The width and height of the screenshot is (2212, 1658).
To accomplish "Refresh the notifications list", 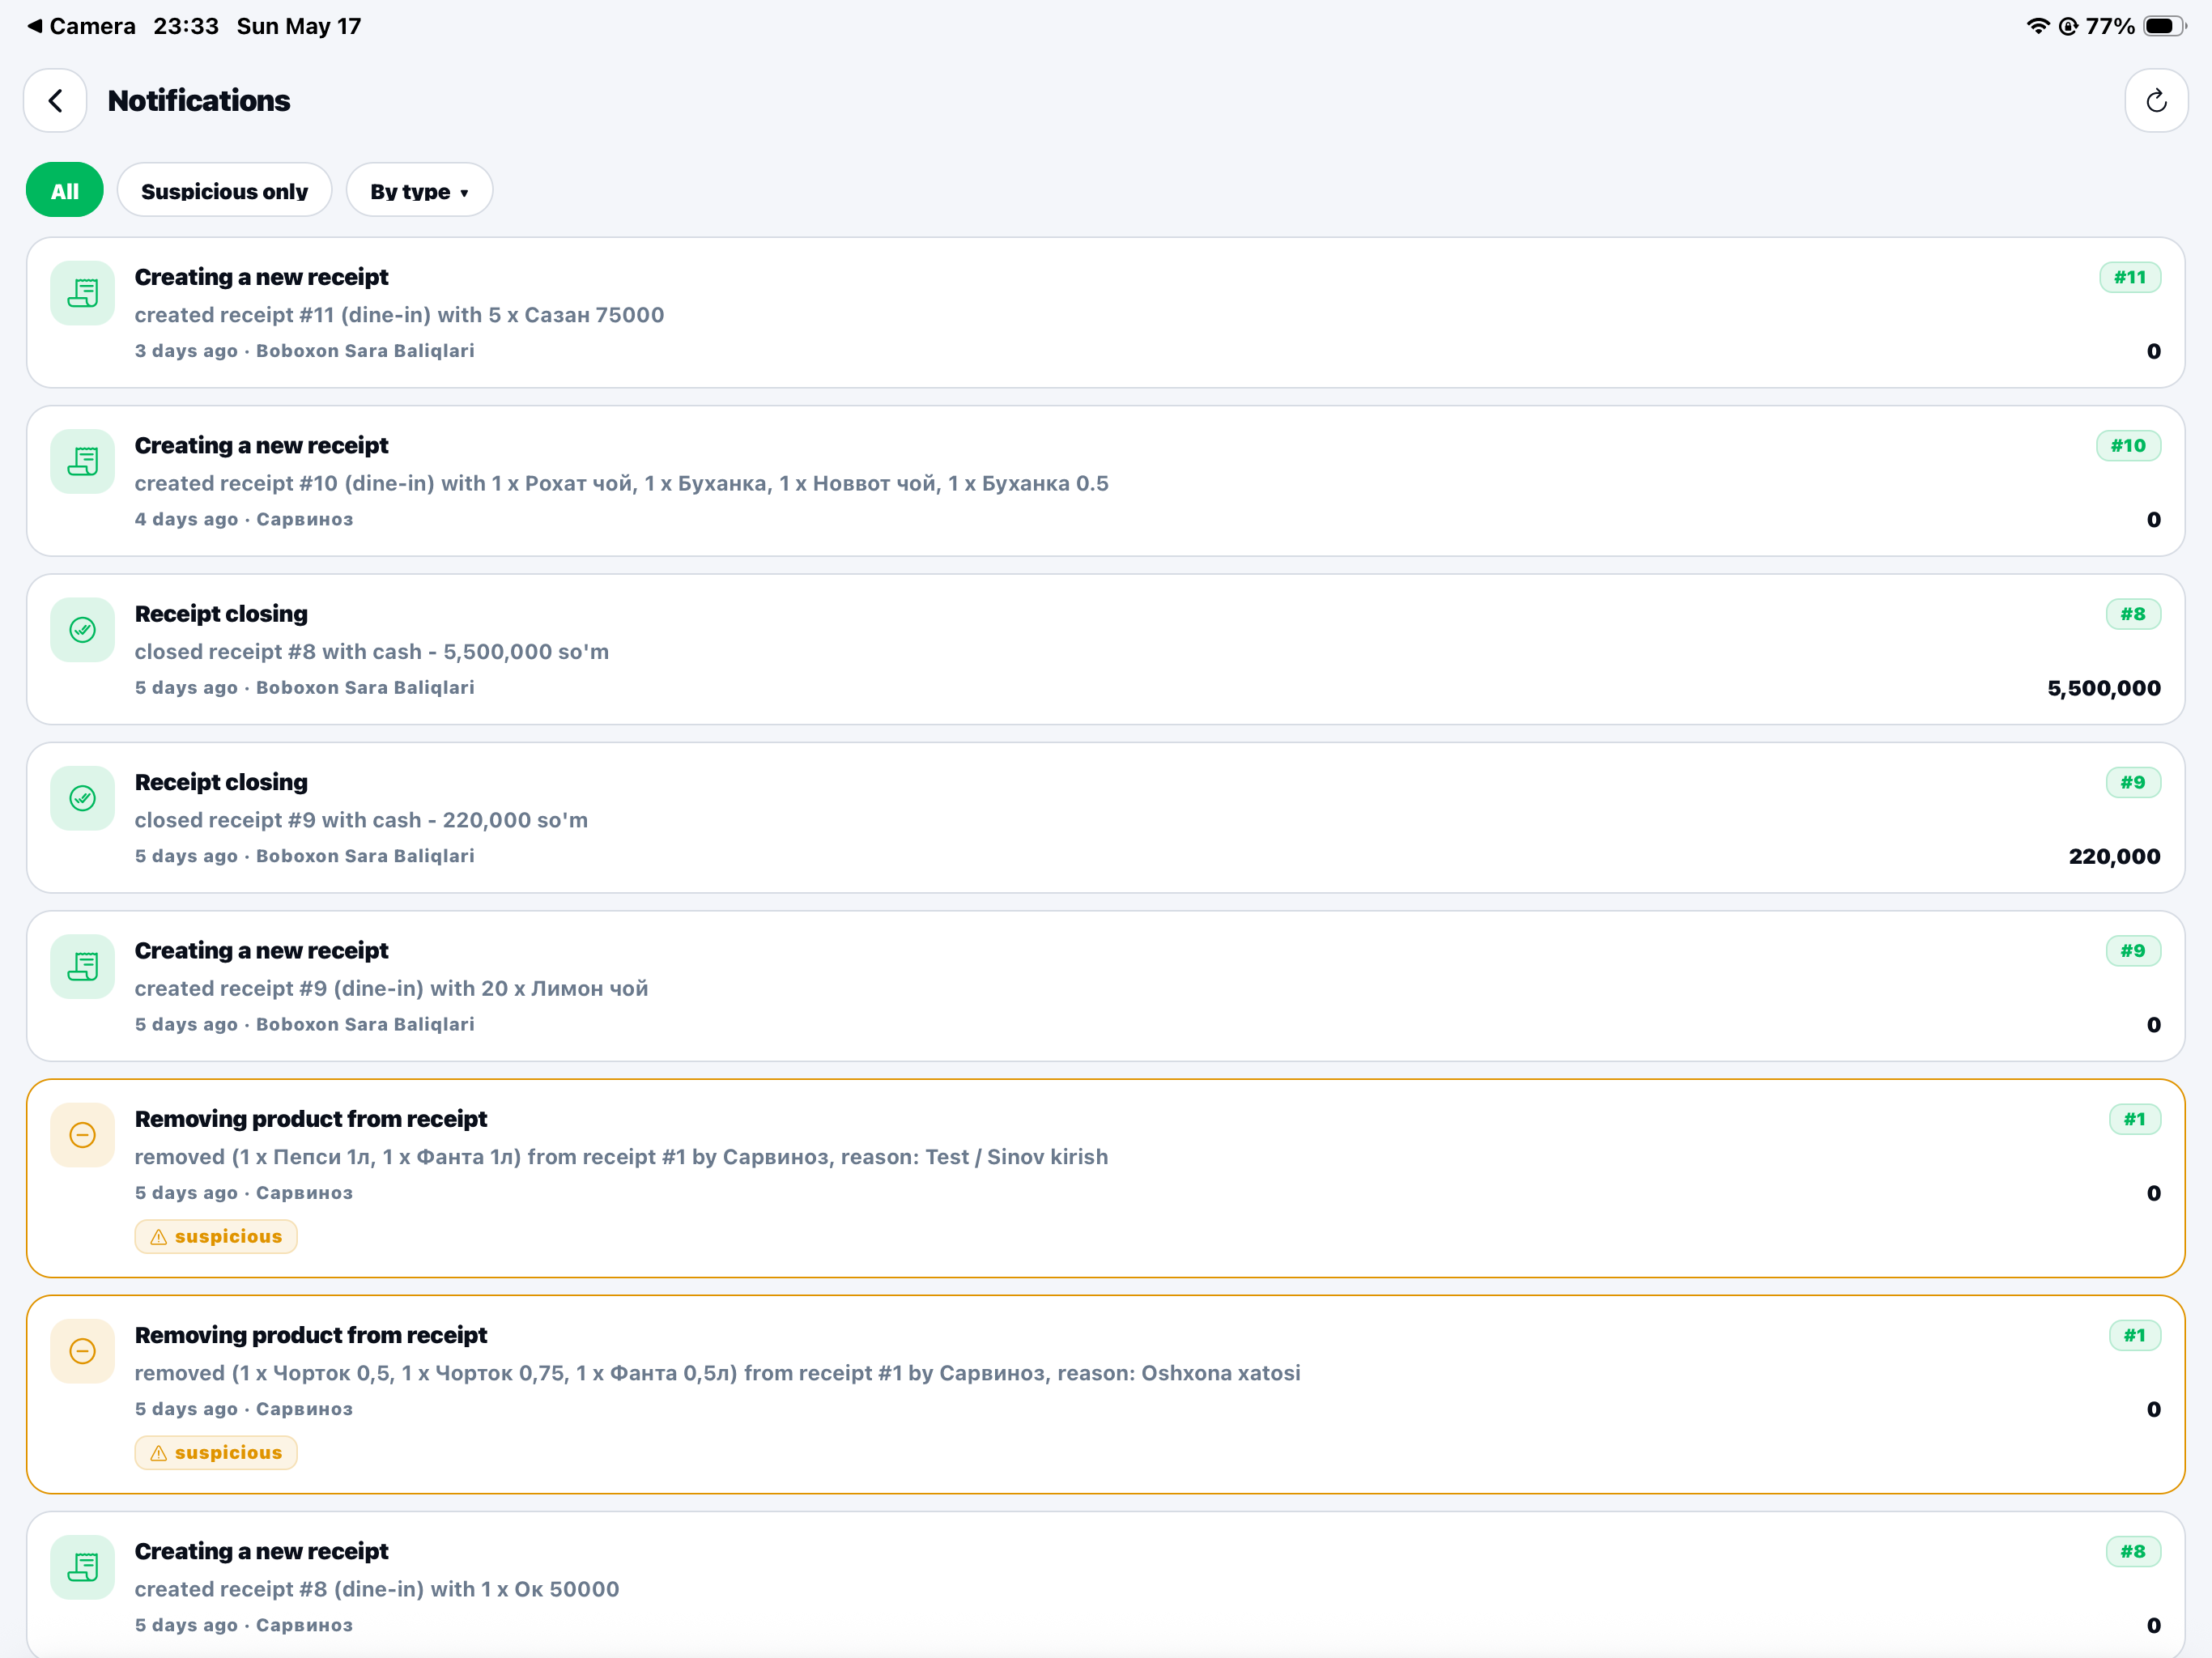I will 2156,101.
